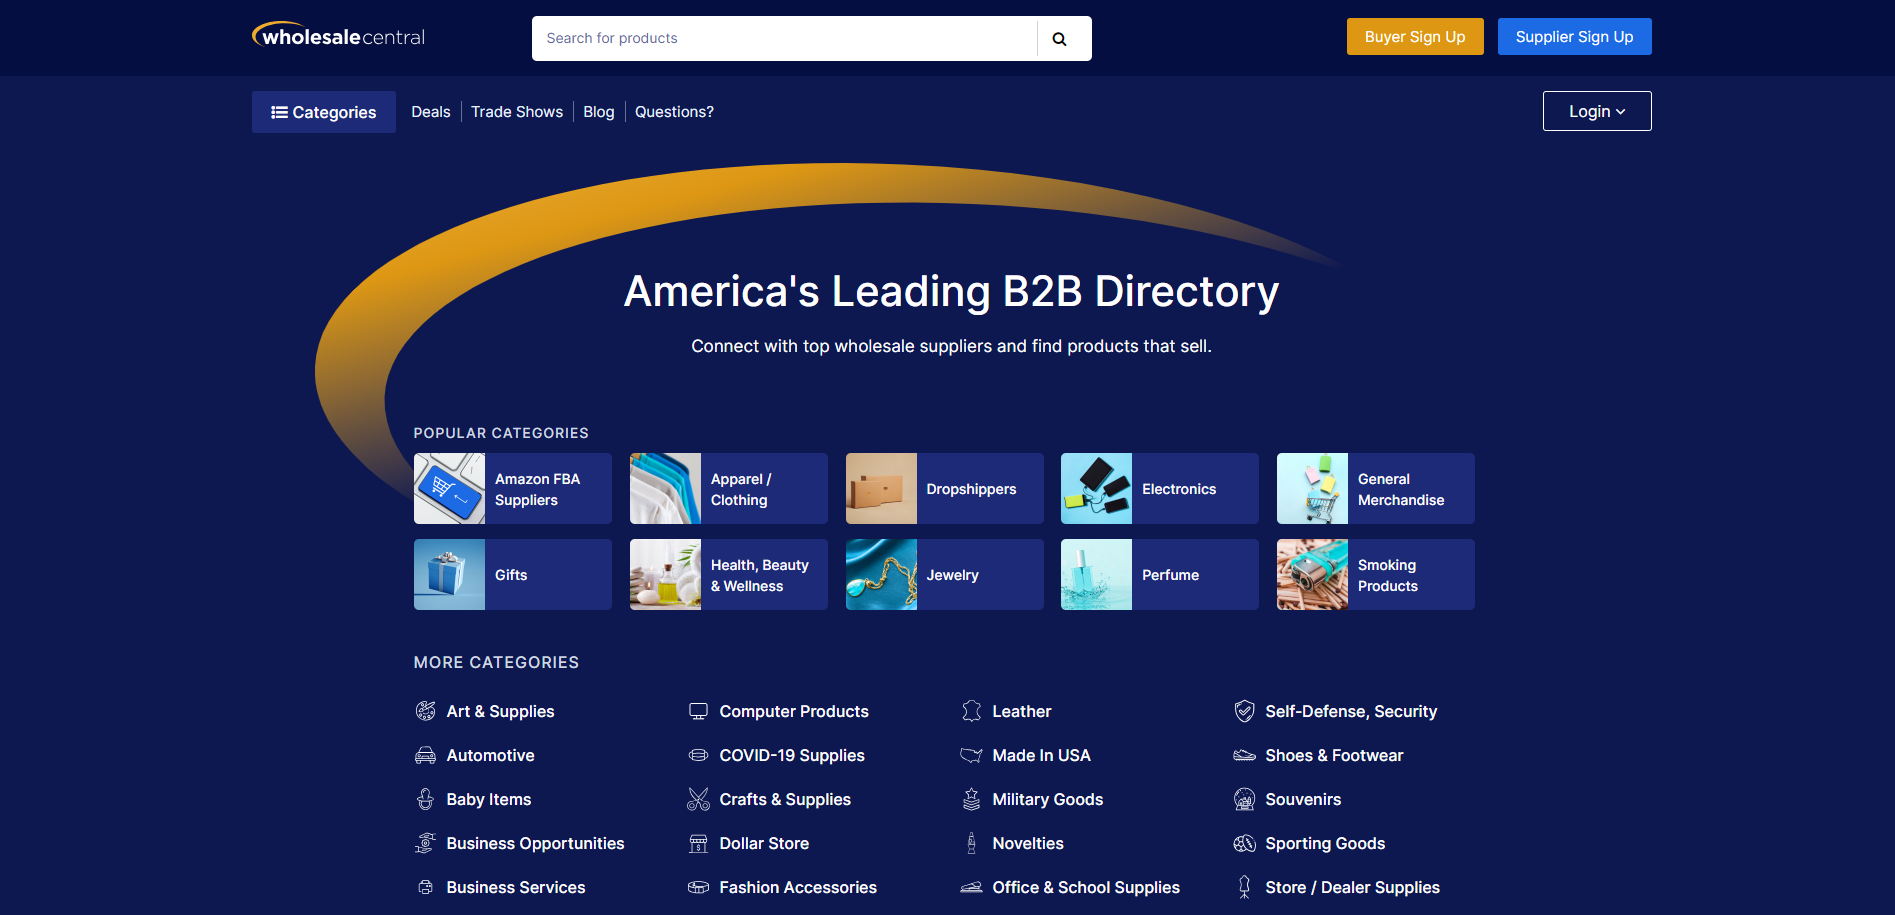This screenshot has height=915, width=1895.
Task: Click the Office & School Supplies icon
Action: point(972,887)
